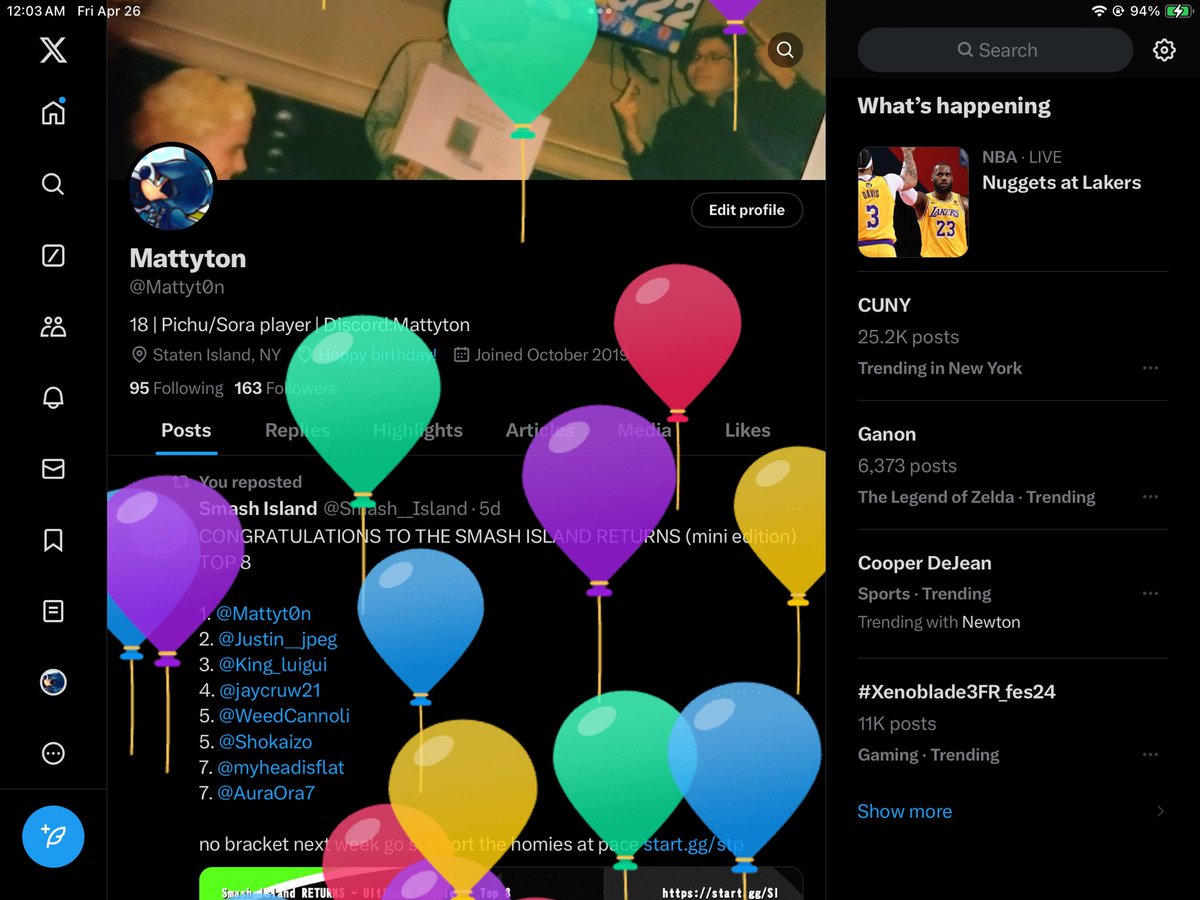Viewport: 1200px width, 900px height.
Task: Open the @King_luigui mention
Action: 272,664
